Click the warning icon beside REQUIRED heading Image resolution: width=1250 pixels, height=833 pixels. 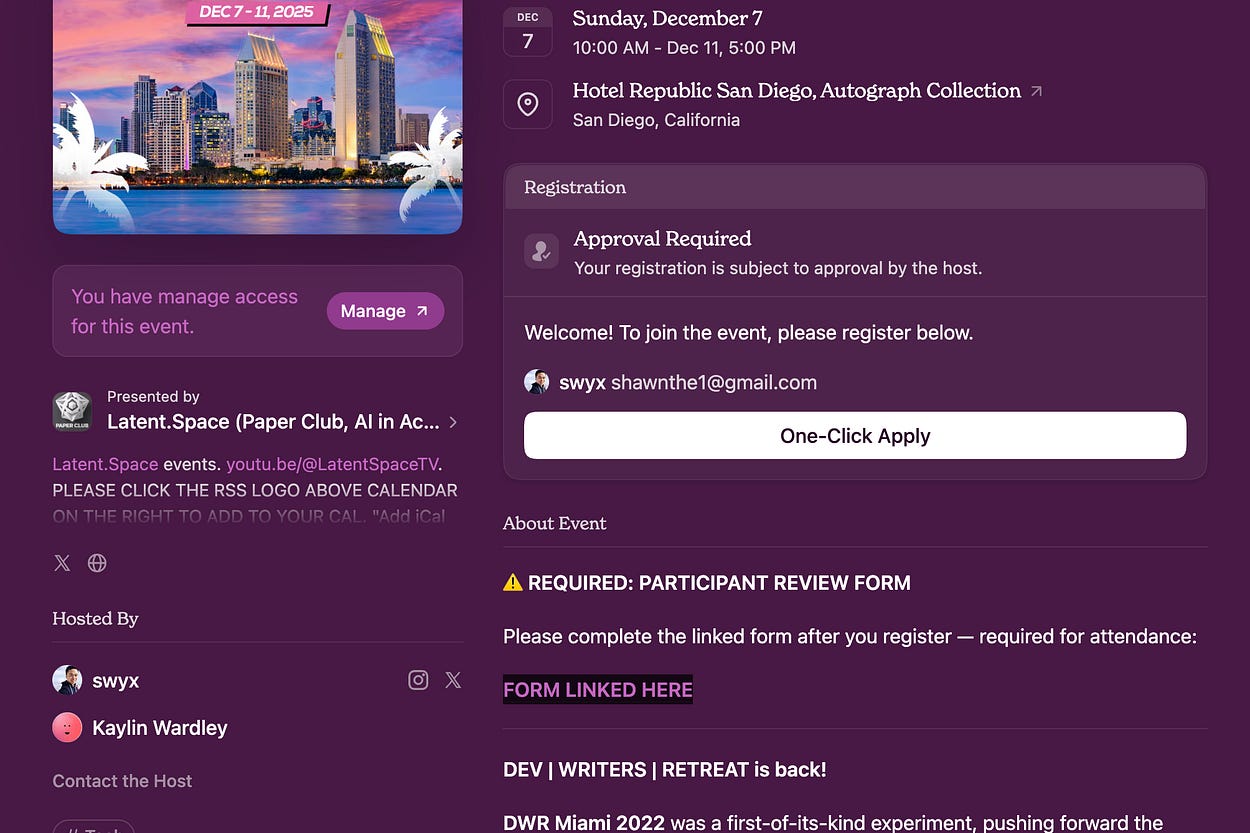click(513, 582)
